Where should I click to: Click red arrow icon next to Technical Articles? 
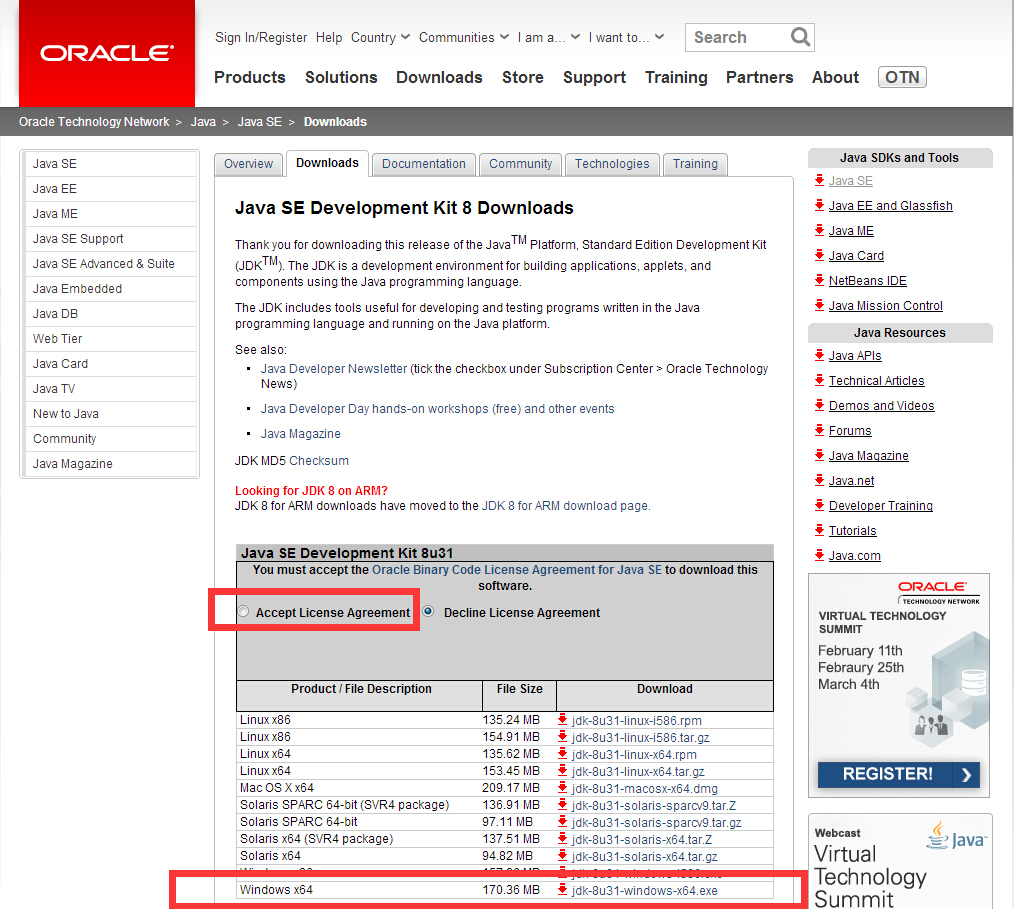click(819, 380)
